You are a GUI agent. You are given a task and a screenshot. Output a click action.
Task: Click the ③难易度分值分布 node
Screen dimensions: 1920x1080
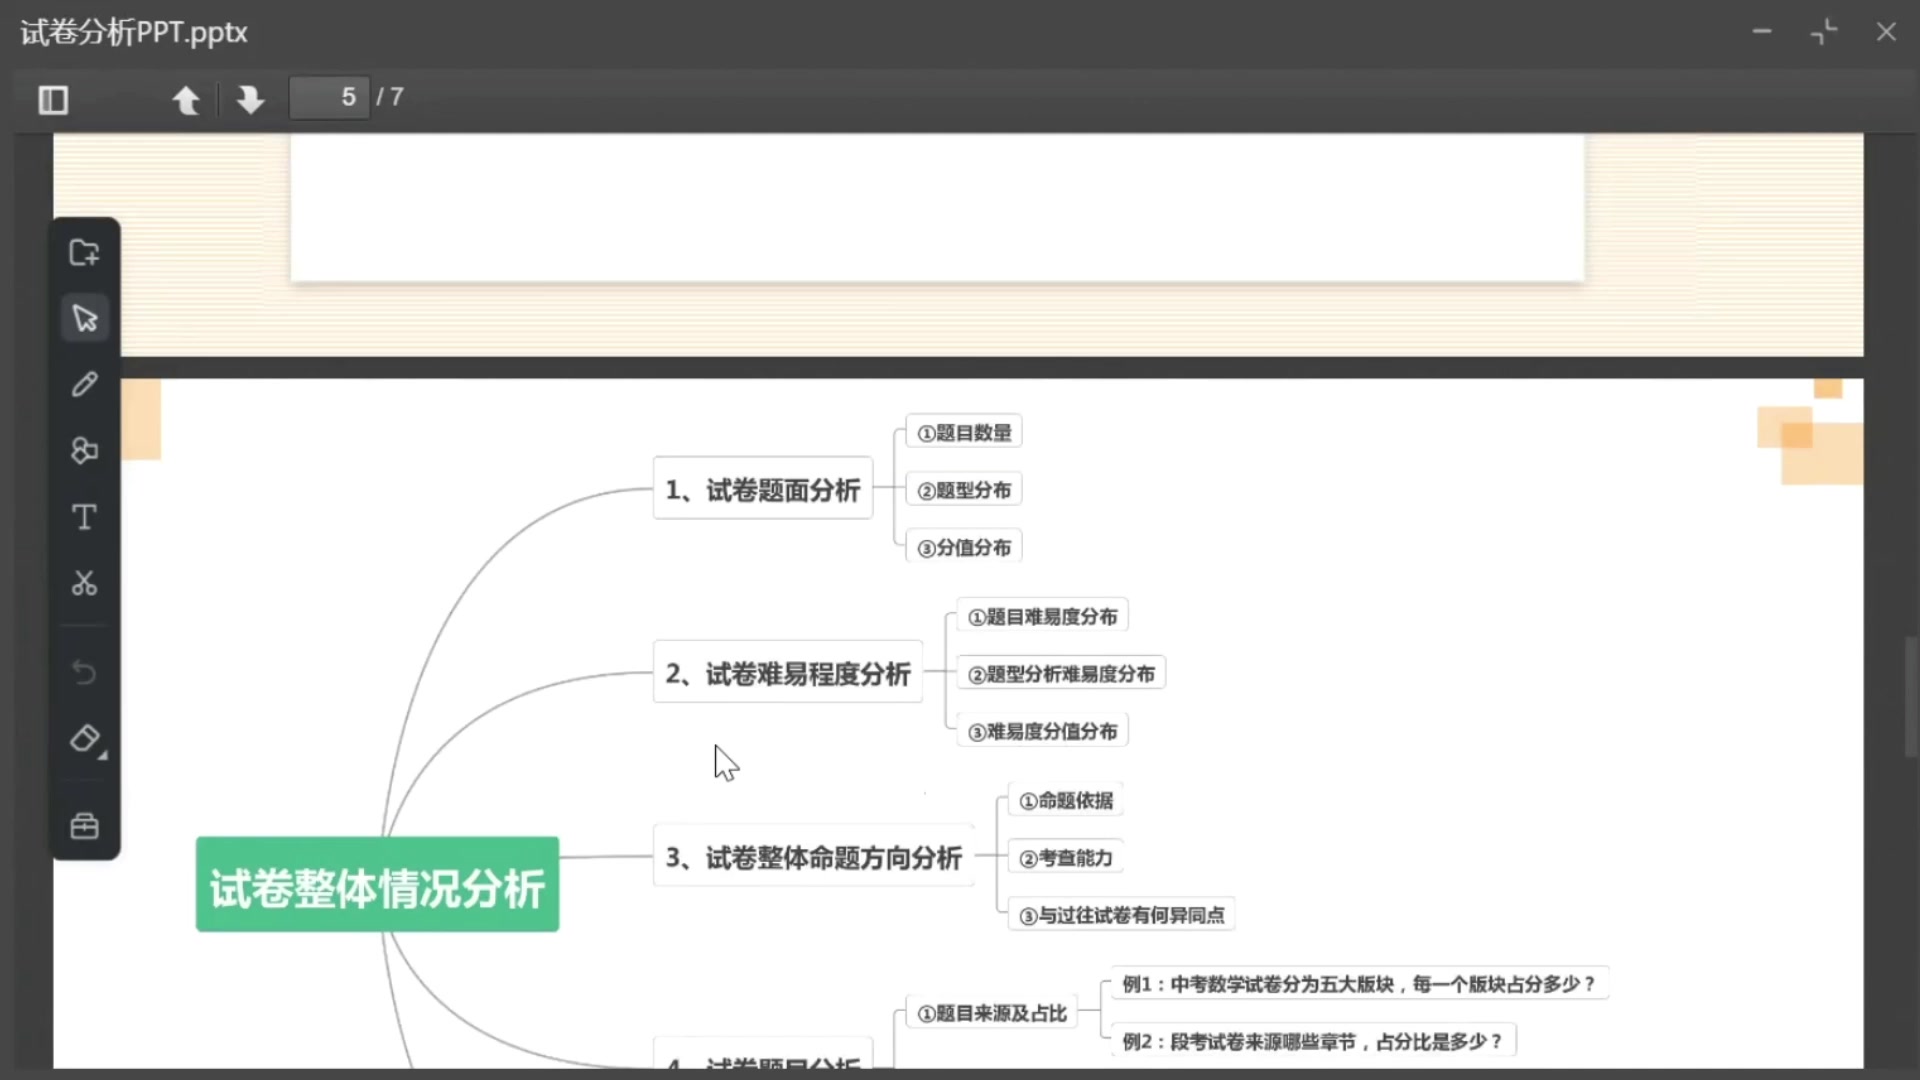[1043, 731]
